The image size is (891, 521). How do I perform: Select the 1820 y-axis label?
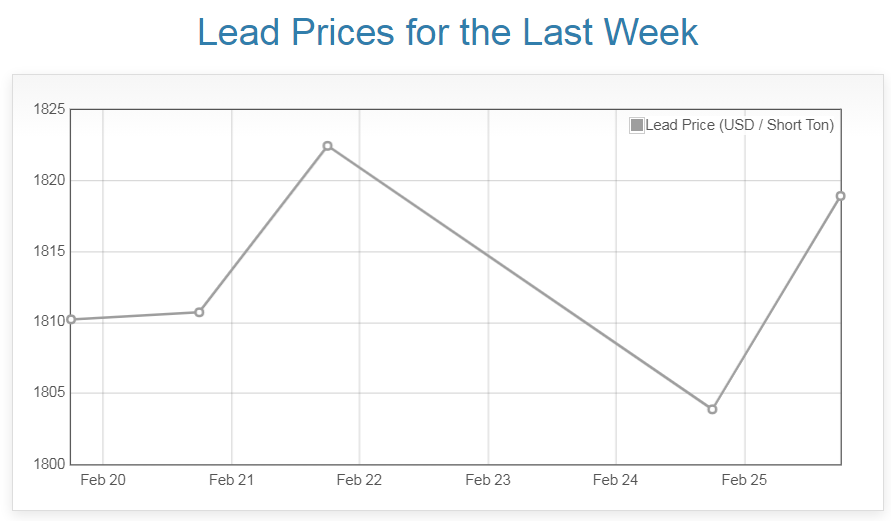click(x=49, y=181)
